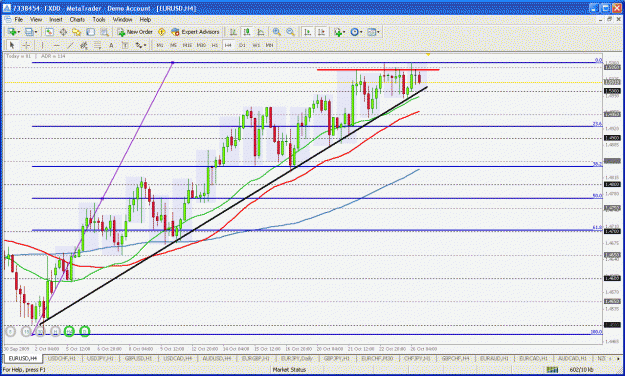Click the yellow chart shift triangle marker
The height and width of the screenshot is (376, 625).
(428, 54)
